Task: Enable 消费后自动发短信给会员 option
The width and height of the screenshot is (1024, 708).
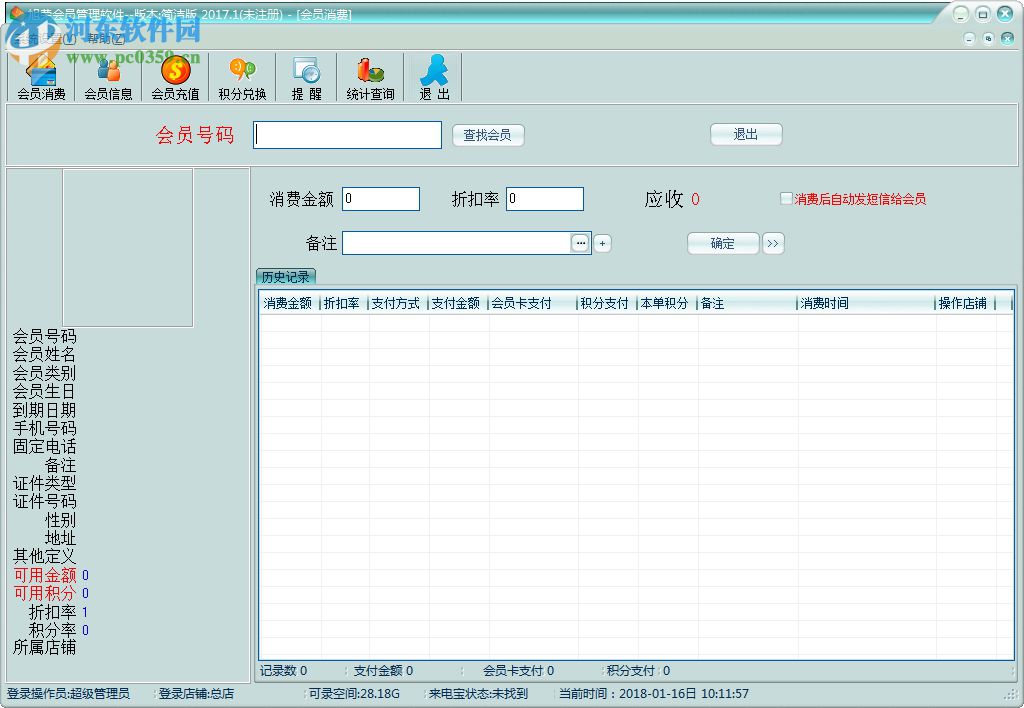Action: coord(787,198)
